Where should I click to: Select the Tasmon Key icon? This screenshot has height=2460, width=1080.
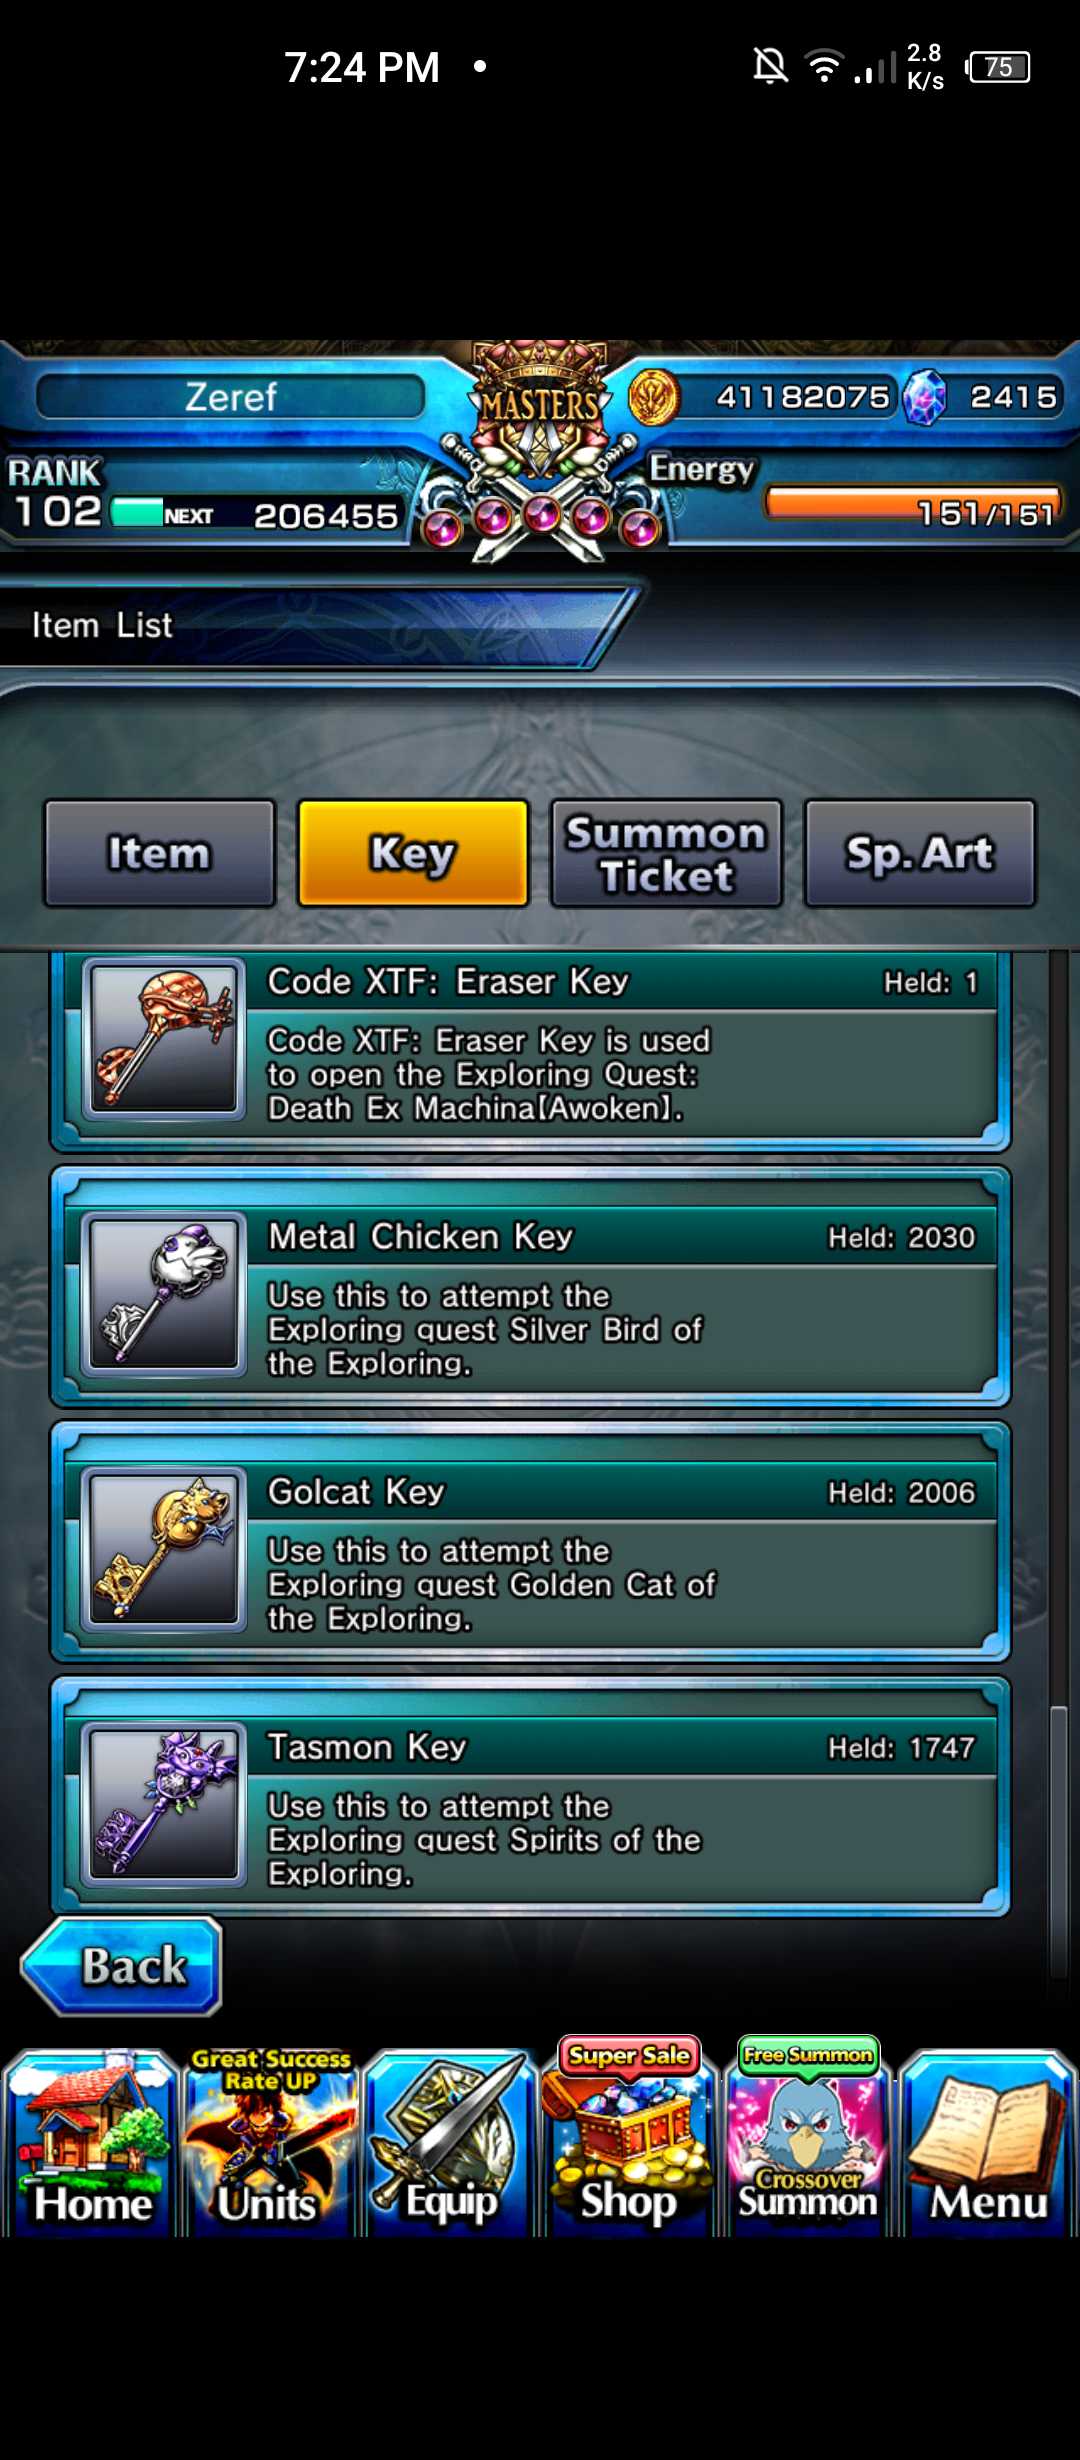point(164,1804)
